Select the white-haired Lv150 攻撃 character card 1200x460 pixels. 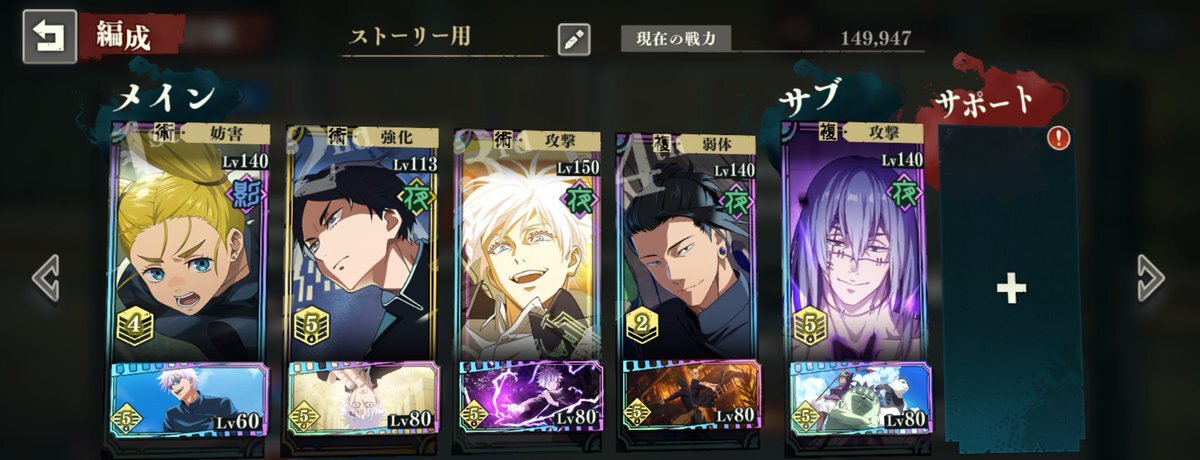coord(528,242)
